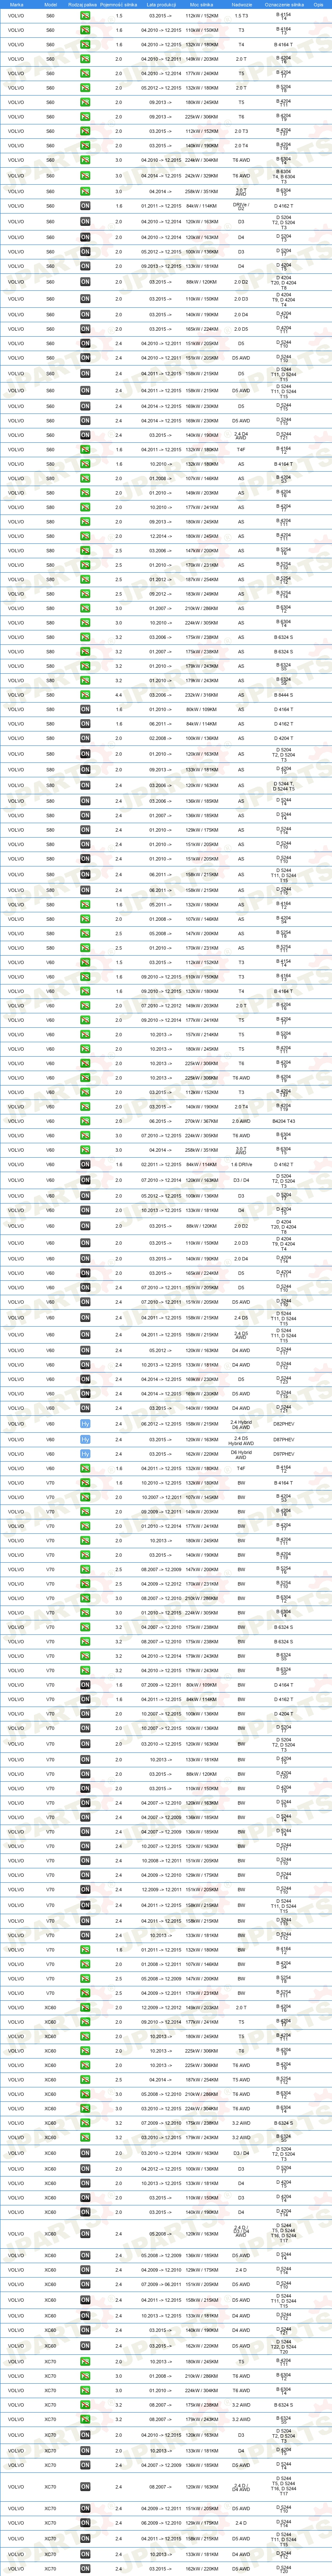Click the Model column header
This screenshot has width=332, height=2576.
click(51, 4)
